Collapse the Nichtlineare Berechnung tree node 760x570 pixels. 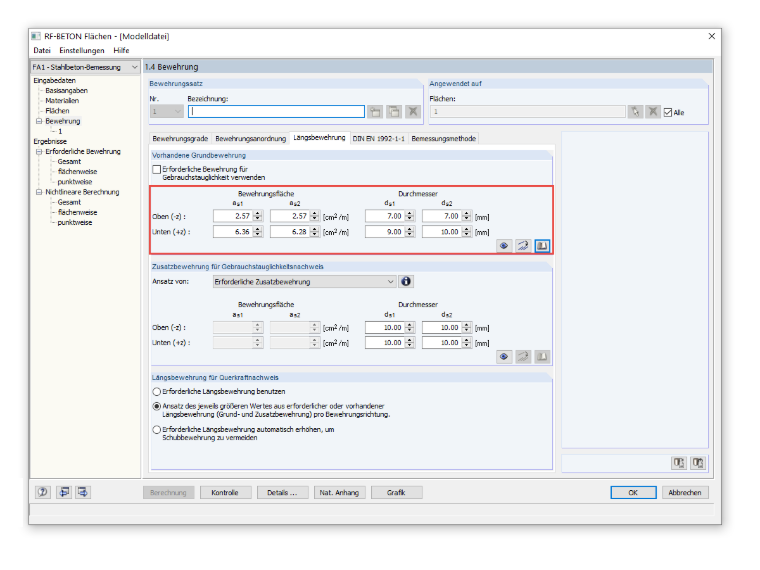[39, 192]
